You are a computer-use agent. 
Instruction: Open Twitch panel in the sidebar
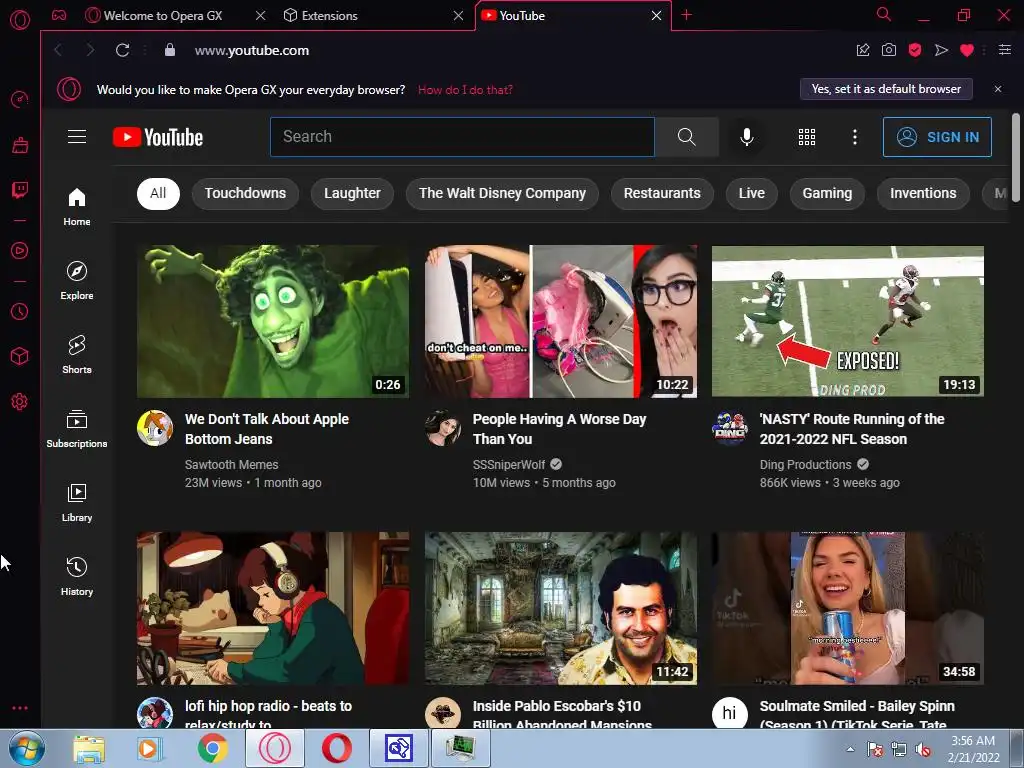coord(20,190)
